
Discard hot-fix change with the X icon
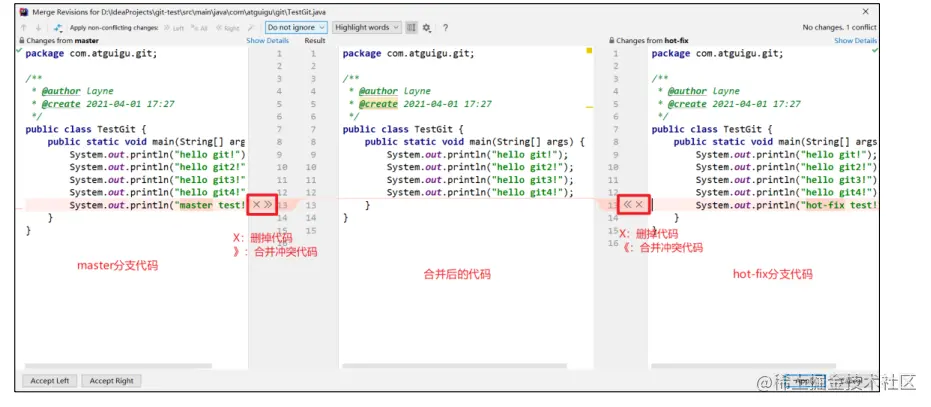click(639, 204)
